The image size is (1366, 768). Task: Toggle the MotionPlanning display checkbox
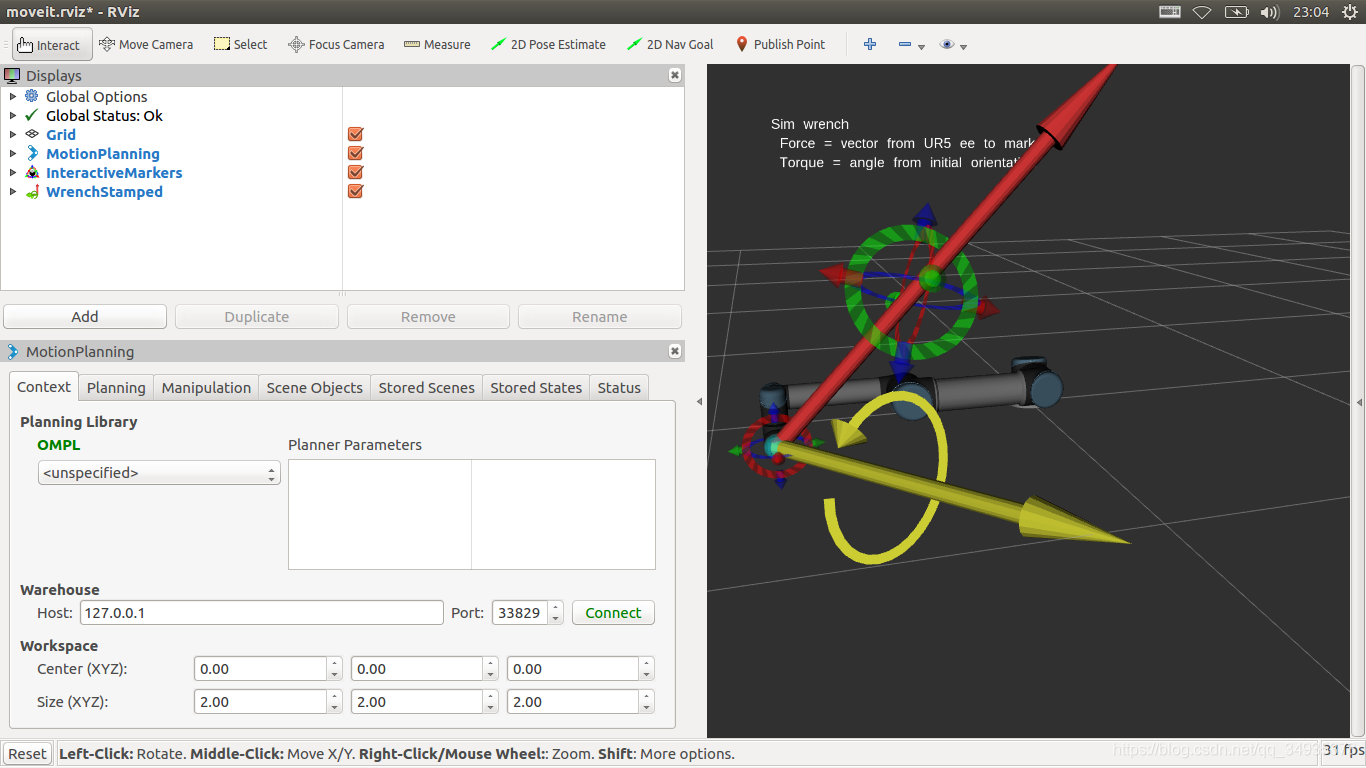(355, 153)
